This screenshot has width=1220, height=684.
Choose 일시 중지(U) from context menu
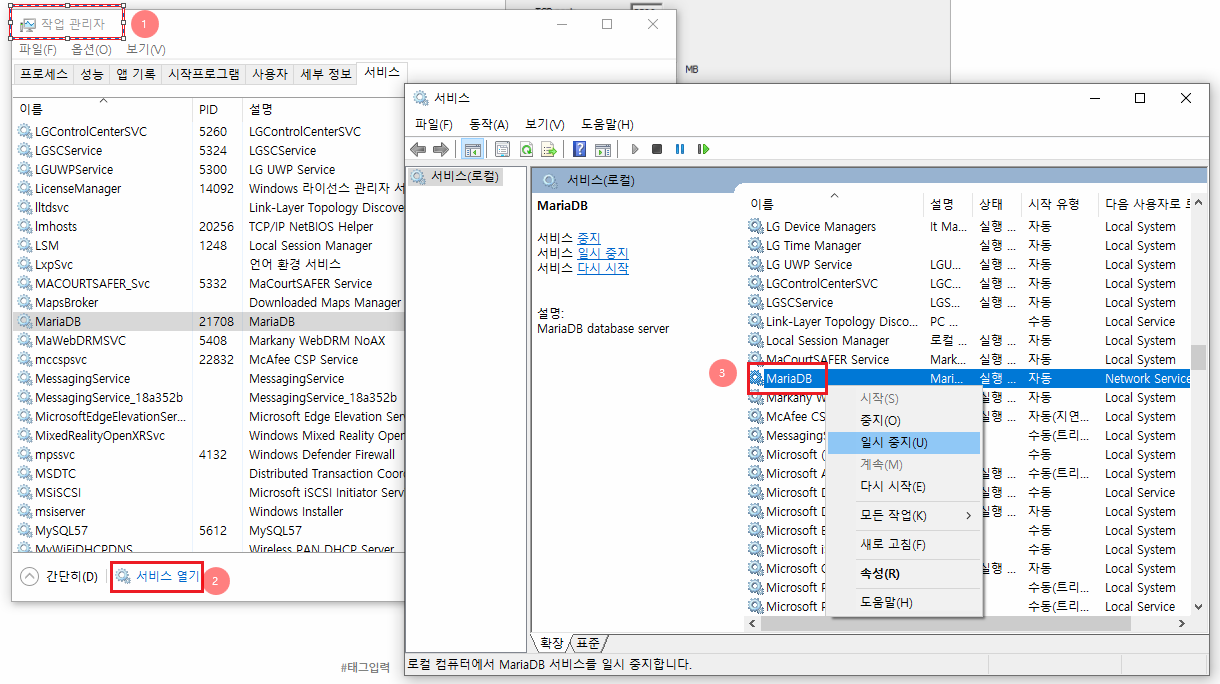[x=904, y=442]
